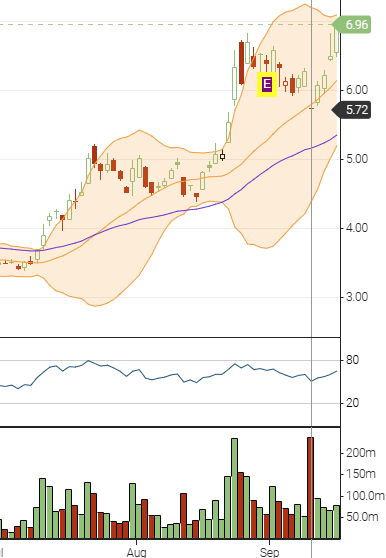
Task: Click the tallest green volume bar
Action: point(234,488)
